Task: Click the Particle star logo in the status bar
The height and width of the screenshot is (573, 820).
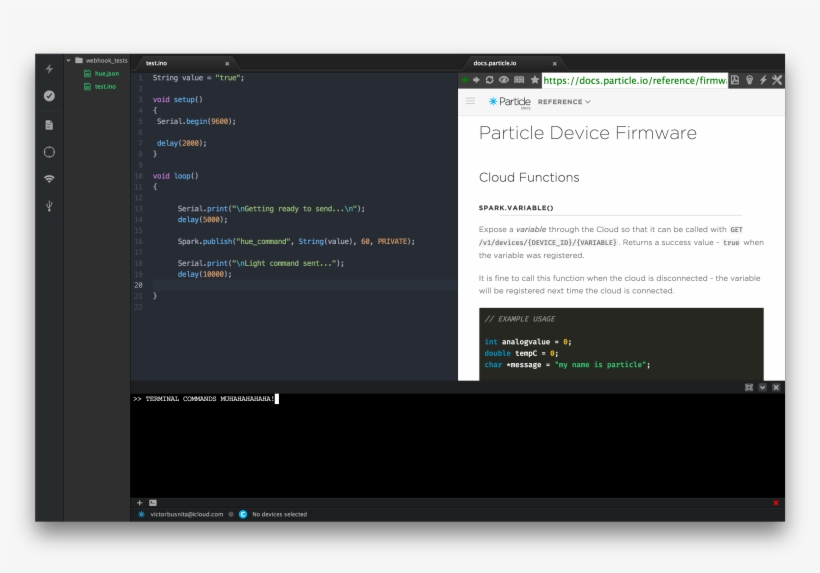Action: tap(141, 514)
